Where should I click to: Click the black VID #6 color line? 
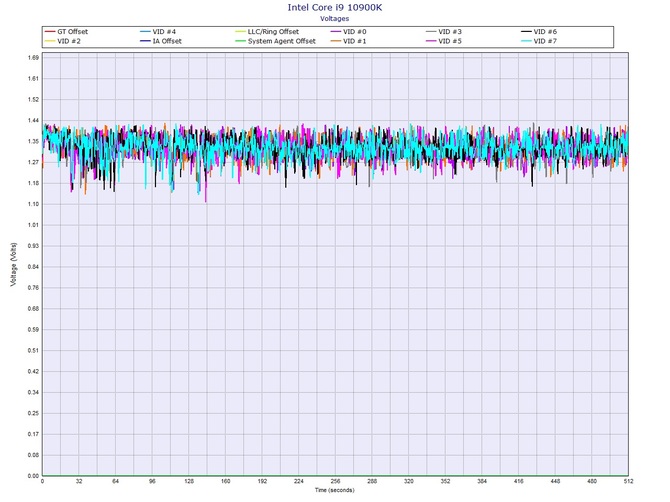[526, 32]
